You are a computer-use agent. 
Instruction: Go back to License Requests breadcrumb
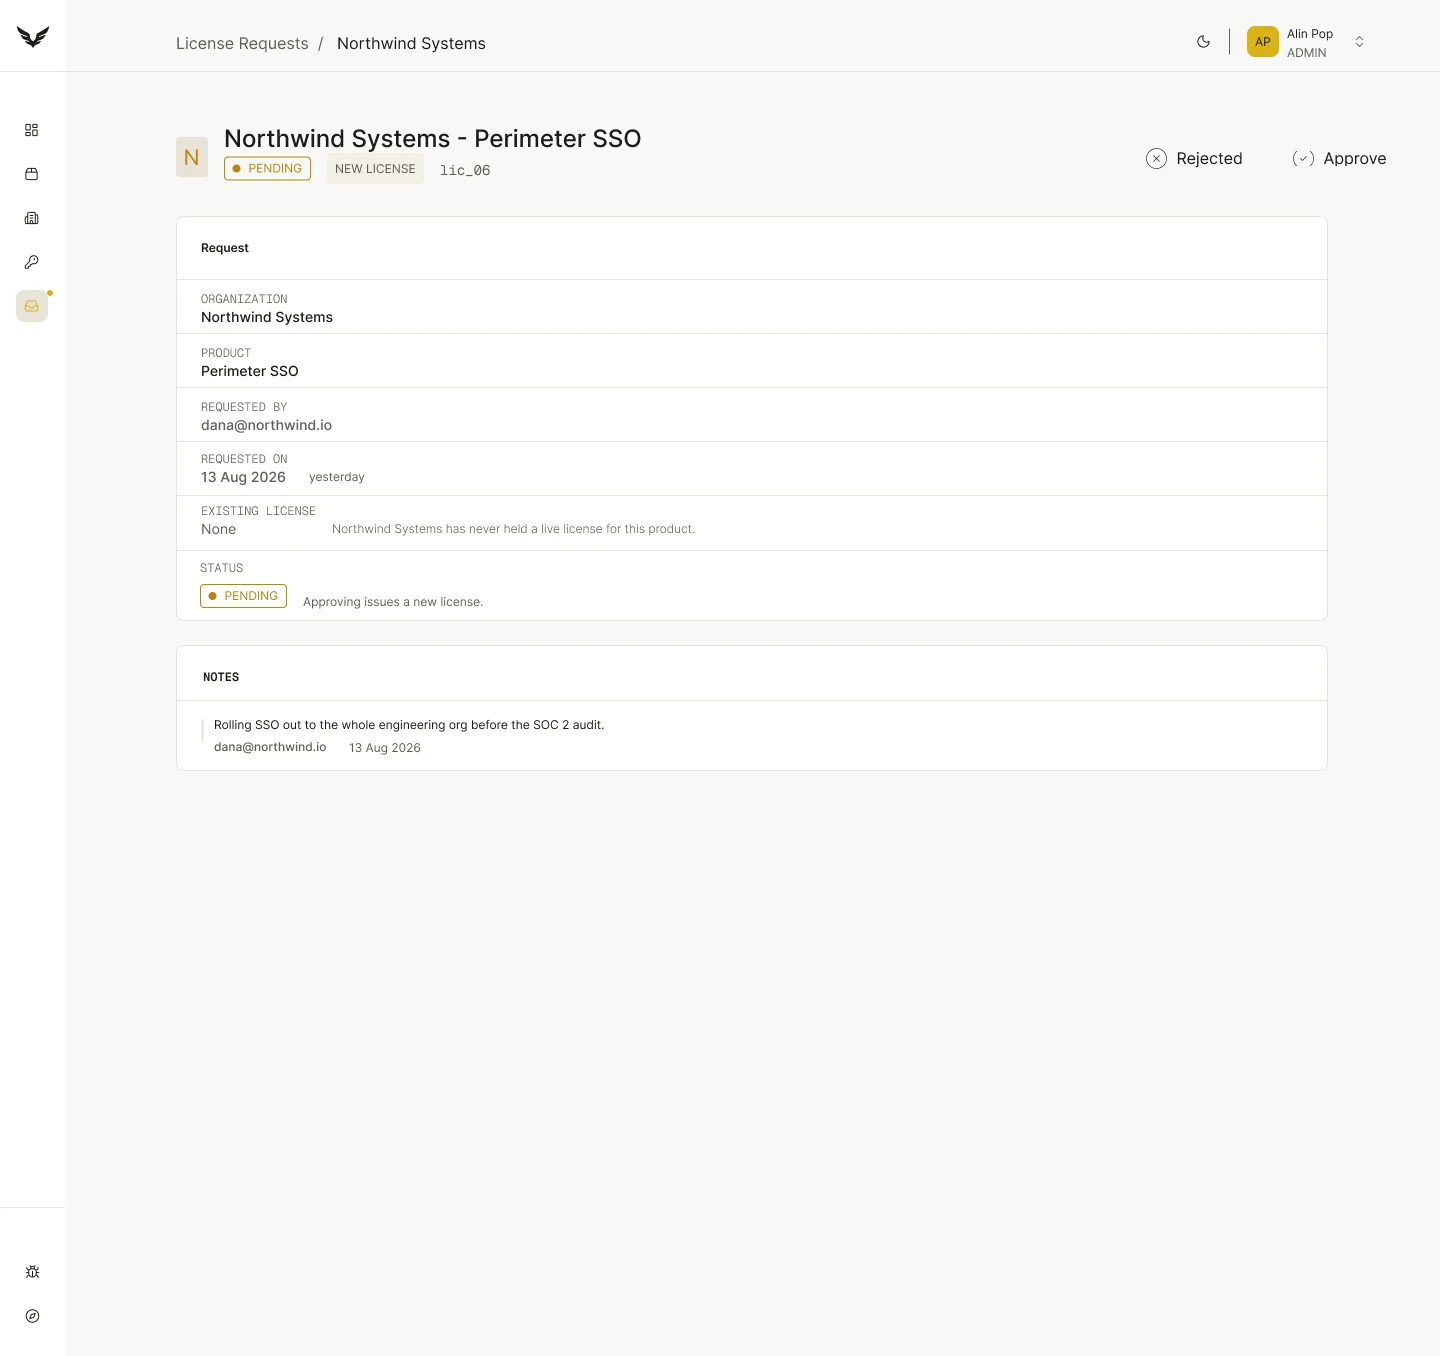click(x=242, y=44)
